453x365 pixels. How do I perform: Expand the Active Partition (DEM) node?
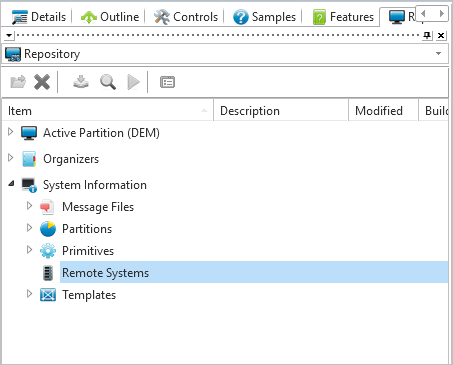[11, 132]
